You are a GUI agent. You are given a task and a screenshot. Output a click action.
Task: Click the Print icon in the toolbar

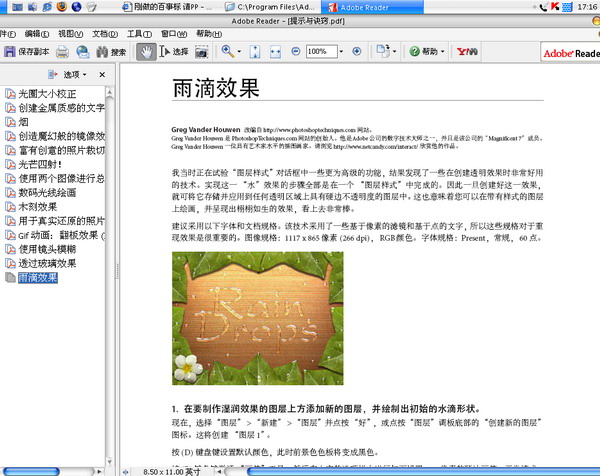(x=62, y=52)
